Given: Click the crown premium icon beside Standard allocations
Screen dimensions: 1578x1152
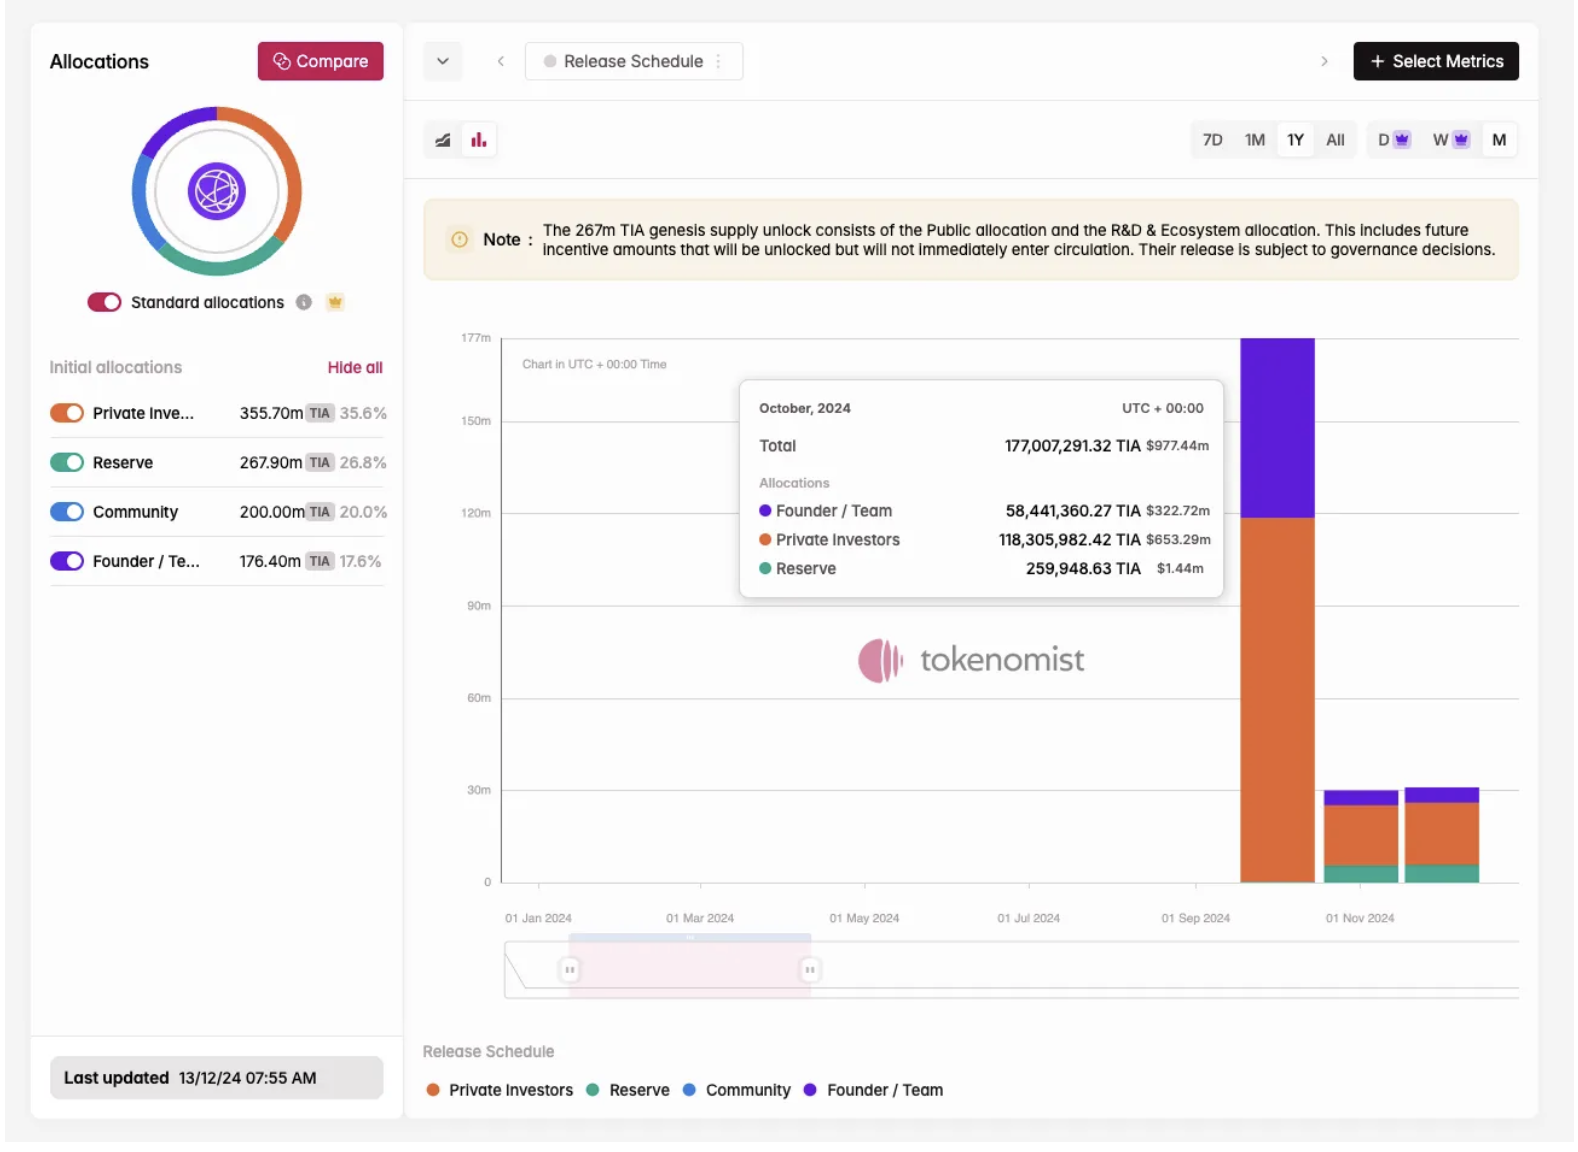Looking at the screenshot, I should coord(335,302).
